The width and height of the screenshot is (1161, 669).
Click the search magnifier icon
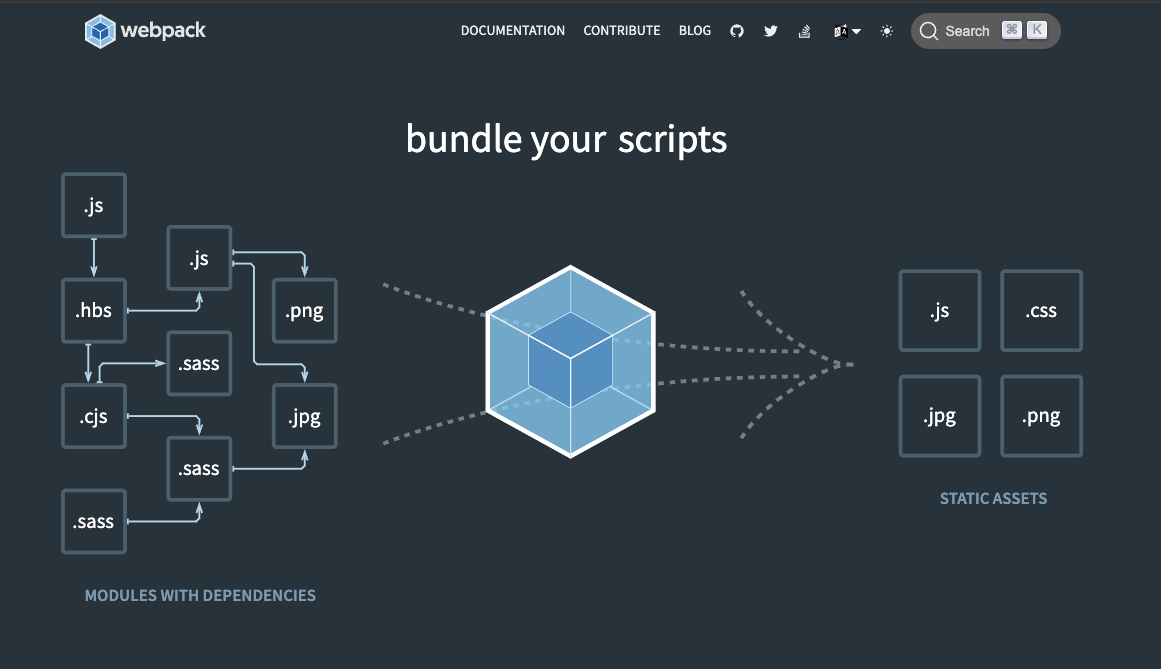(x=929, y=31)
